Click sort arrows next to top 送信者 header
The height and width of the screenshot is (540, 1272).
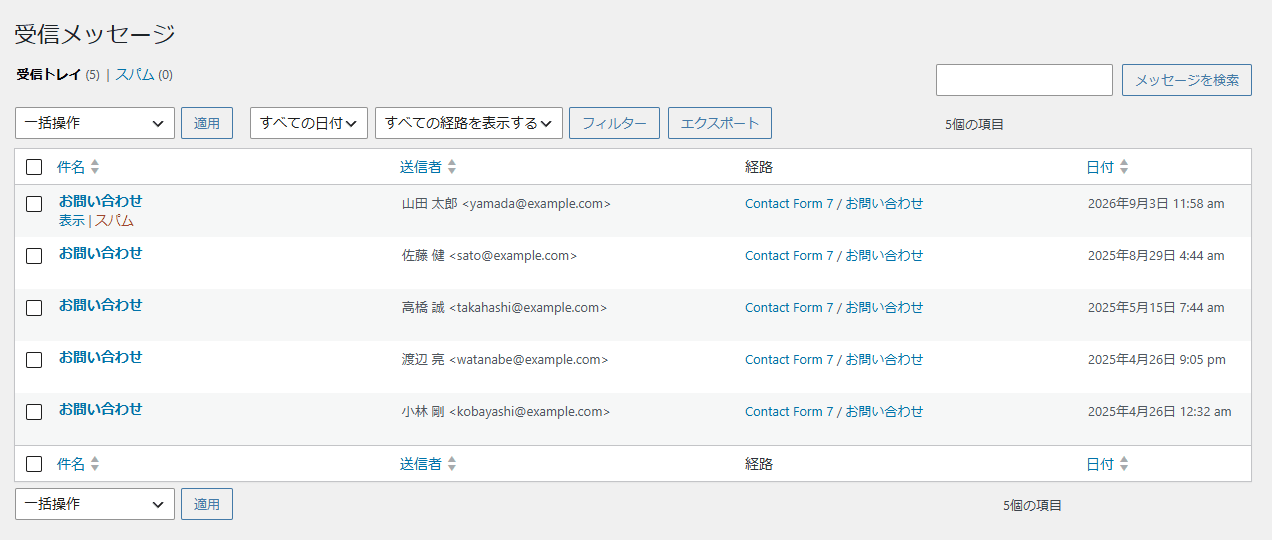coord(452,167)
